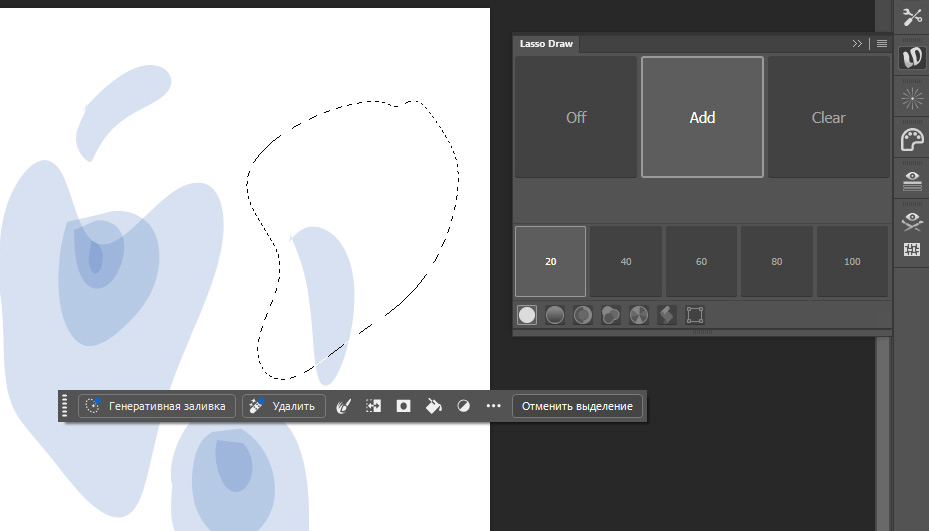Click the Генеративная заливка button
This screenshot has height=531, width=929.
[x=158, y=406]
